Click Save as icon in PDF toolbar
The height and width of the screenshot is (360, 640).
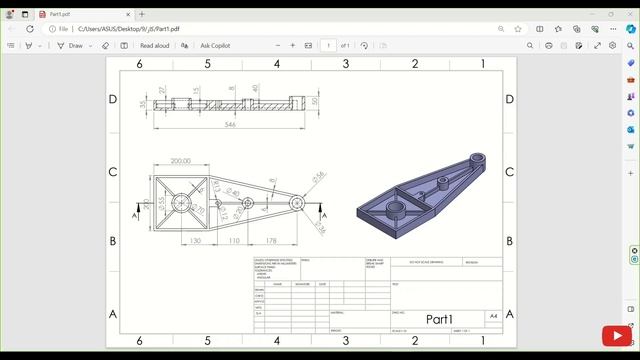click(579, 46)
